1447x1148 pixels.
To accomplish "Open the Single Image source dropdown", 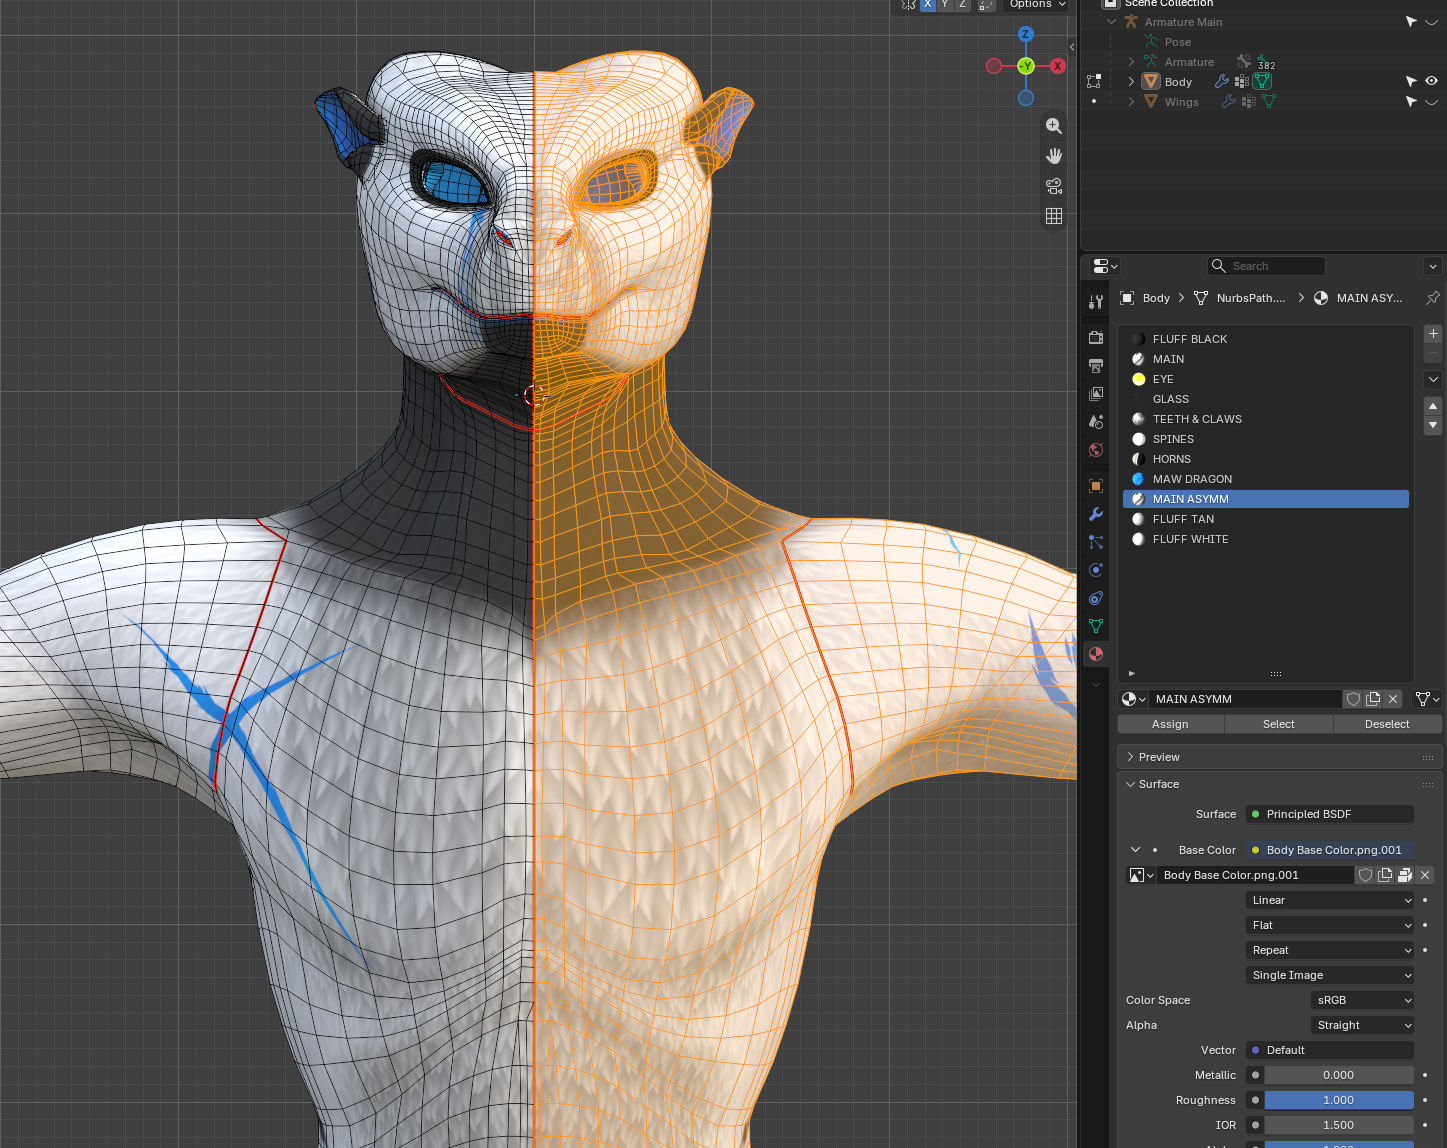I will pyautogui.click(x=1330, y=975).
